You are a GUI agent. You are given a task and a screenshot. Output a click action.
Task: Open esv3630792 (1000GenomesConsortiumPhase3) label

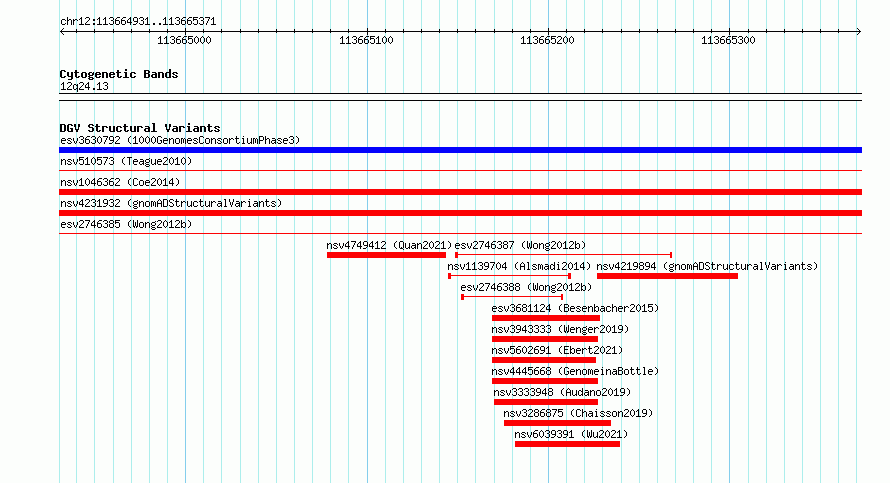pyautogui.click(x=180, y=140)
